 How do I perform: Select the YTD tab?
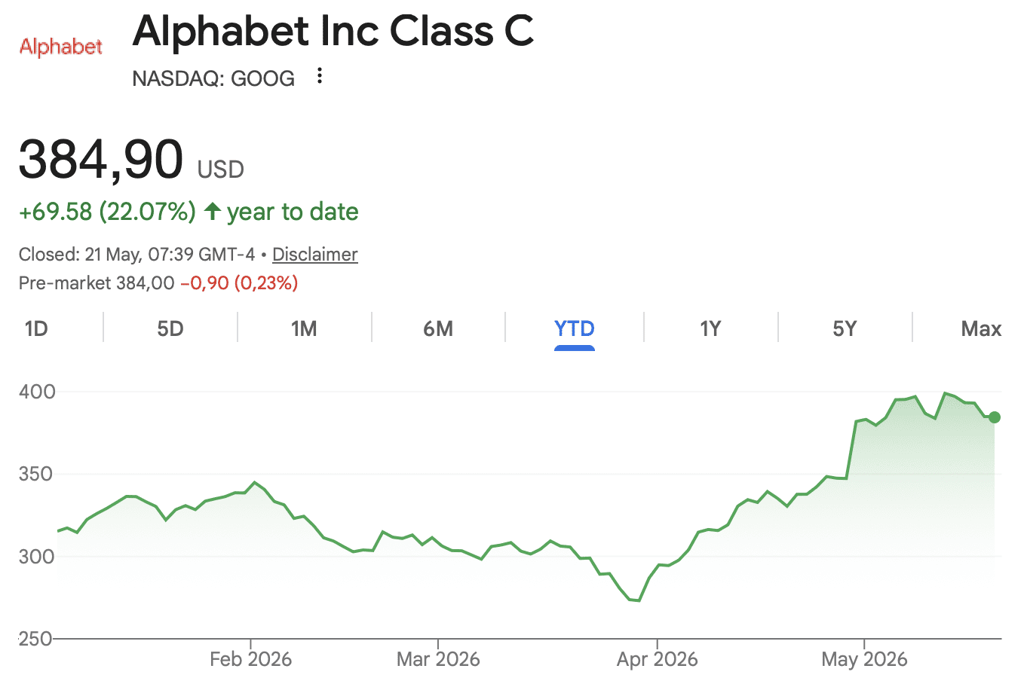[574, 329]
